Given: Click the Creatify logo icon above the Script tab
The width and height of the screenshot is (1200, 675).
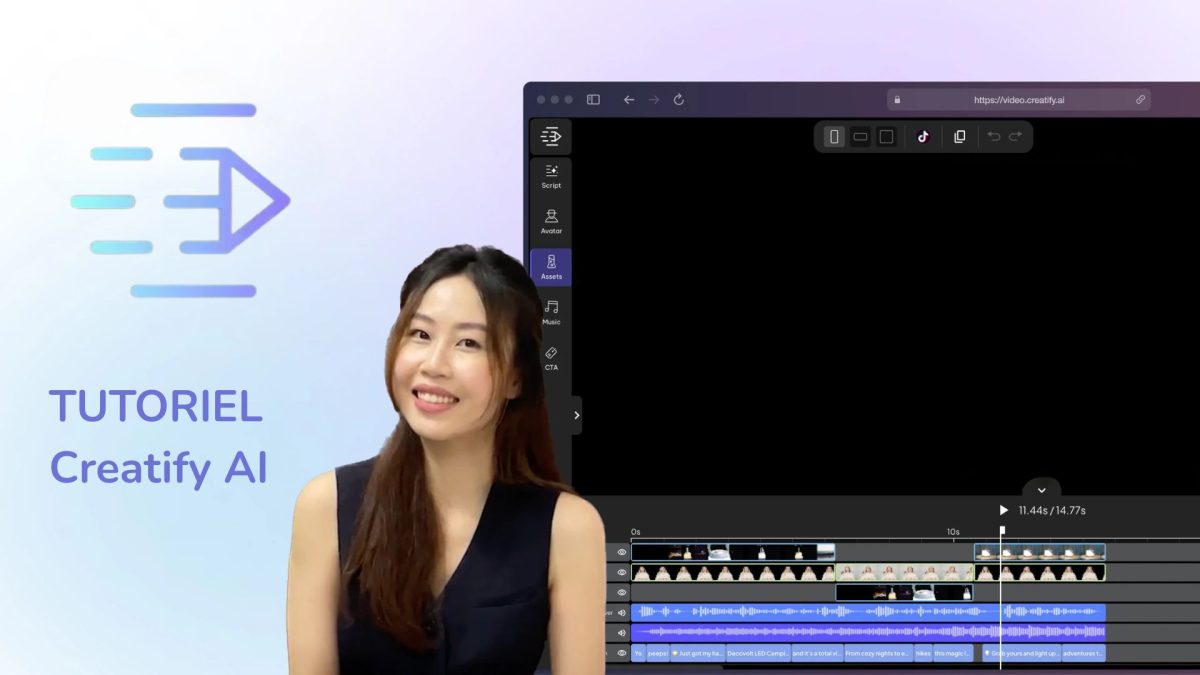Looking at the screenshot, I should (x=550, y=136).
